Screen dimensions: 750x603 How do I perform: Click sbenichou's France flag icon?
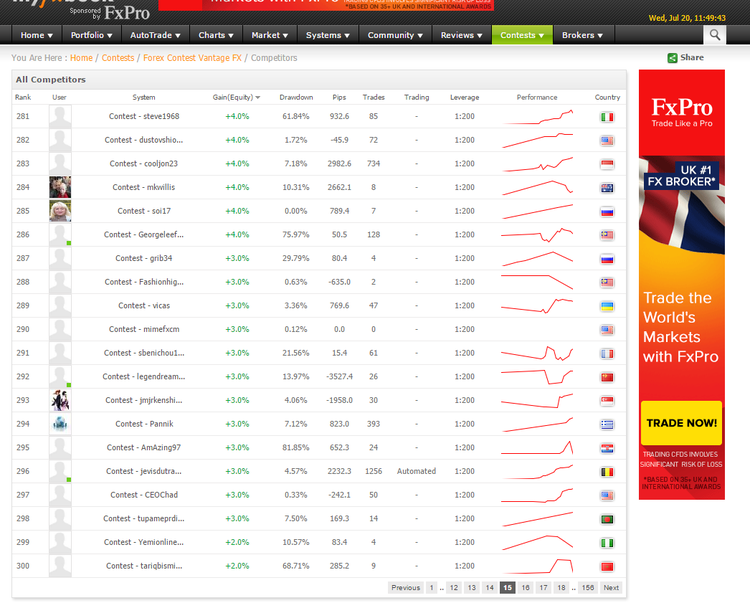coord(607,354)
